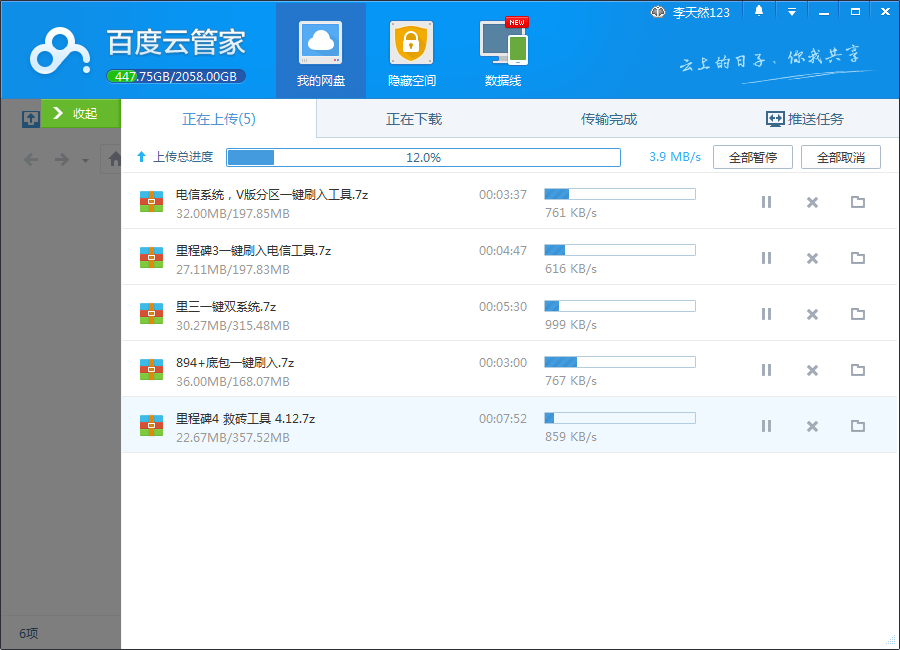The height and width of the screenshot is (650, 900).
Task: Click the 999 KB/s speed label
Action: point(571,325)
